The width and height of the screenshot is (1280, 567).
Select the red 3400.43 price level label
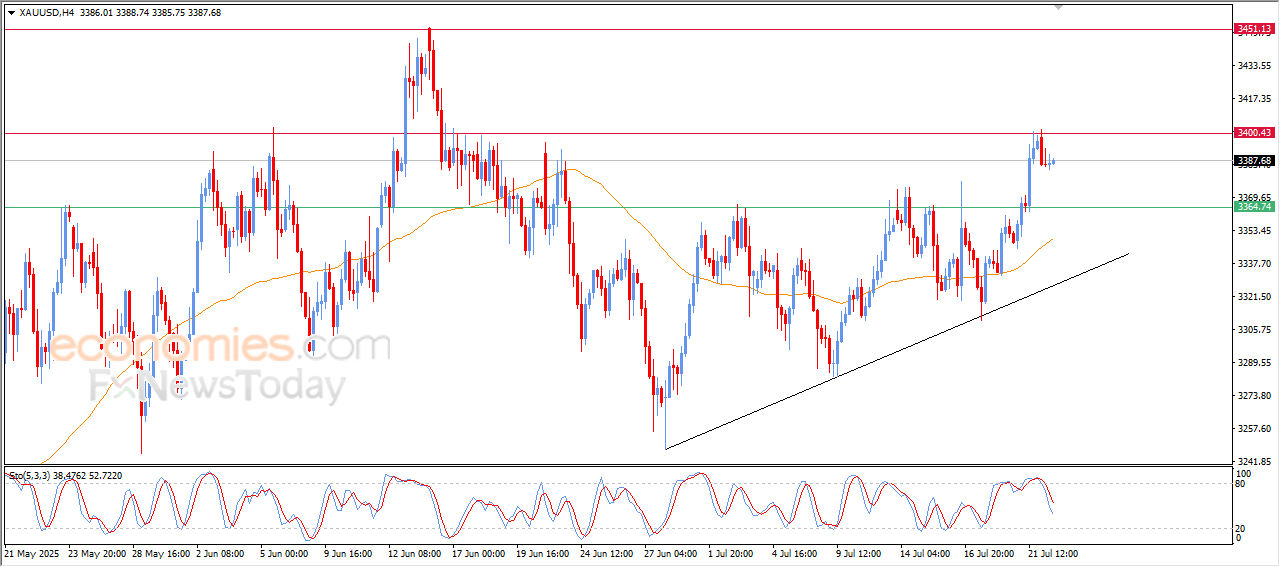1254,133
